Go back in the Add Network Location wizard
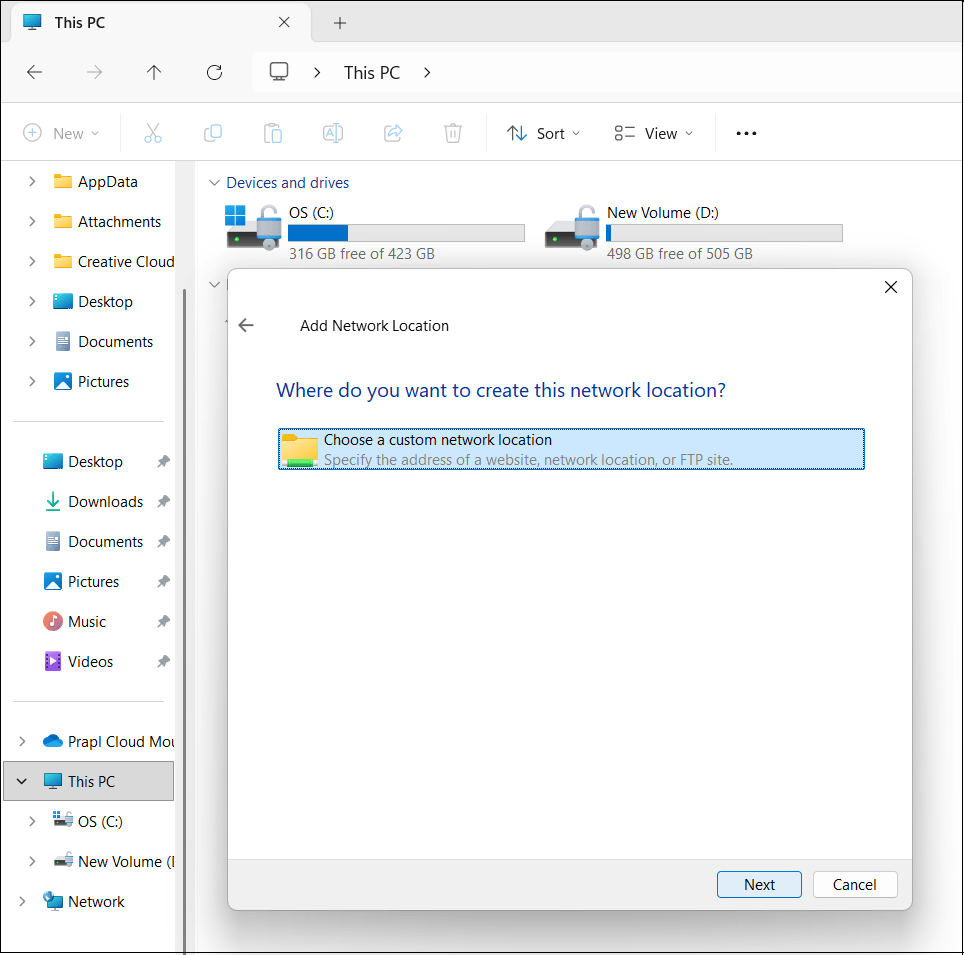 246,325
